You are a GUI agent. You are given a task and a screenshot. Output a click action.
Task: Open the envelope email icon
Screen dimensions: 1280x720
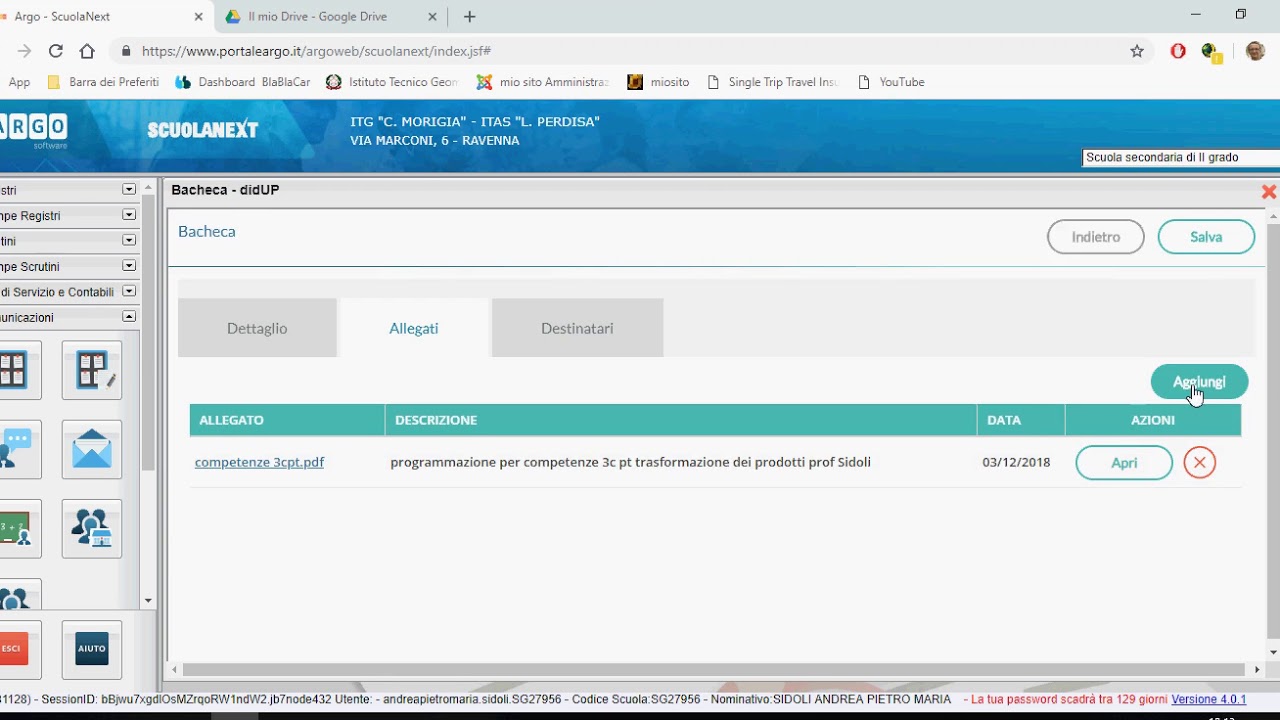coord(92,449)
